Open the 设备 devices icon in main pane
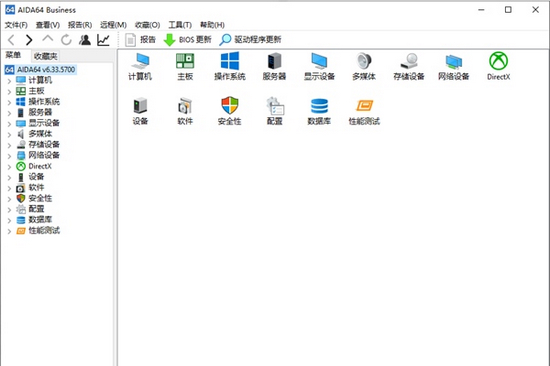This screenshot has height=366, width=550. 140,111
